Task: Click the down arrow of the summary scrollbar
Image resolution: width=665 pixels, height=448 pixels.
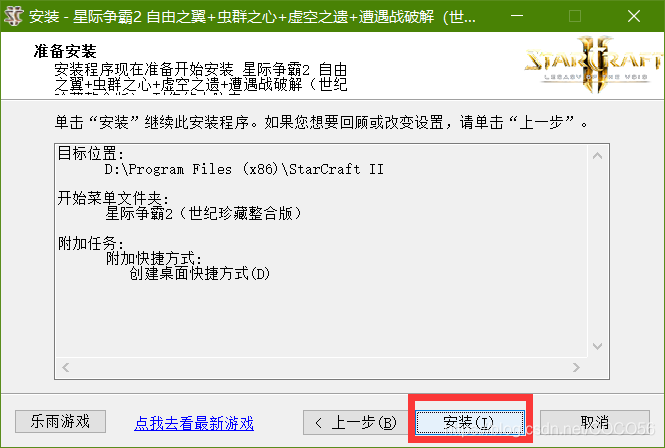Action: [598, 346]
